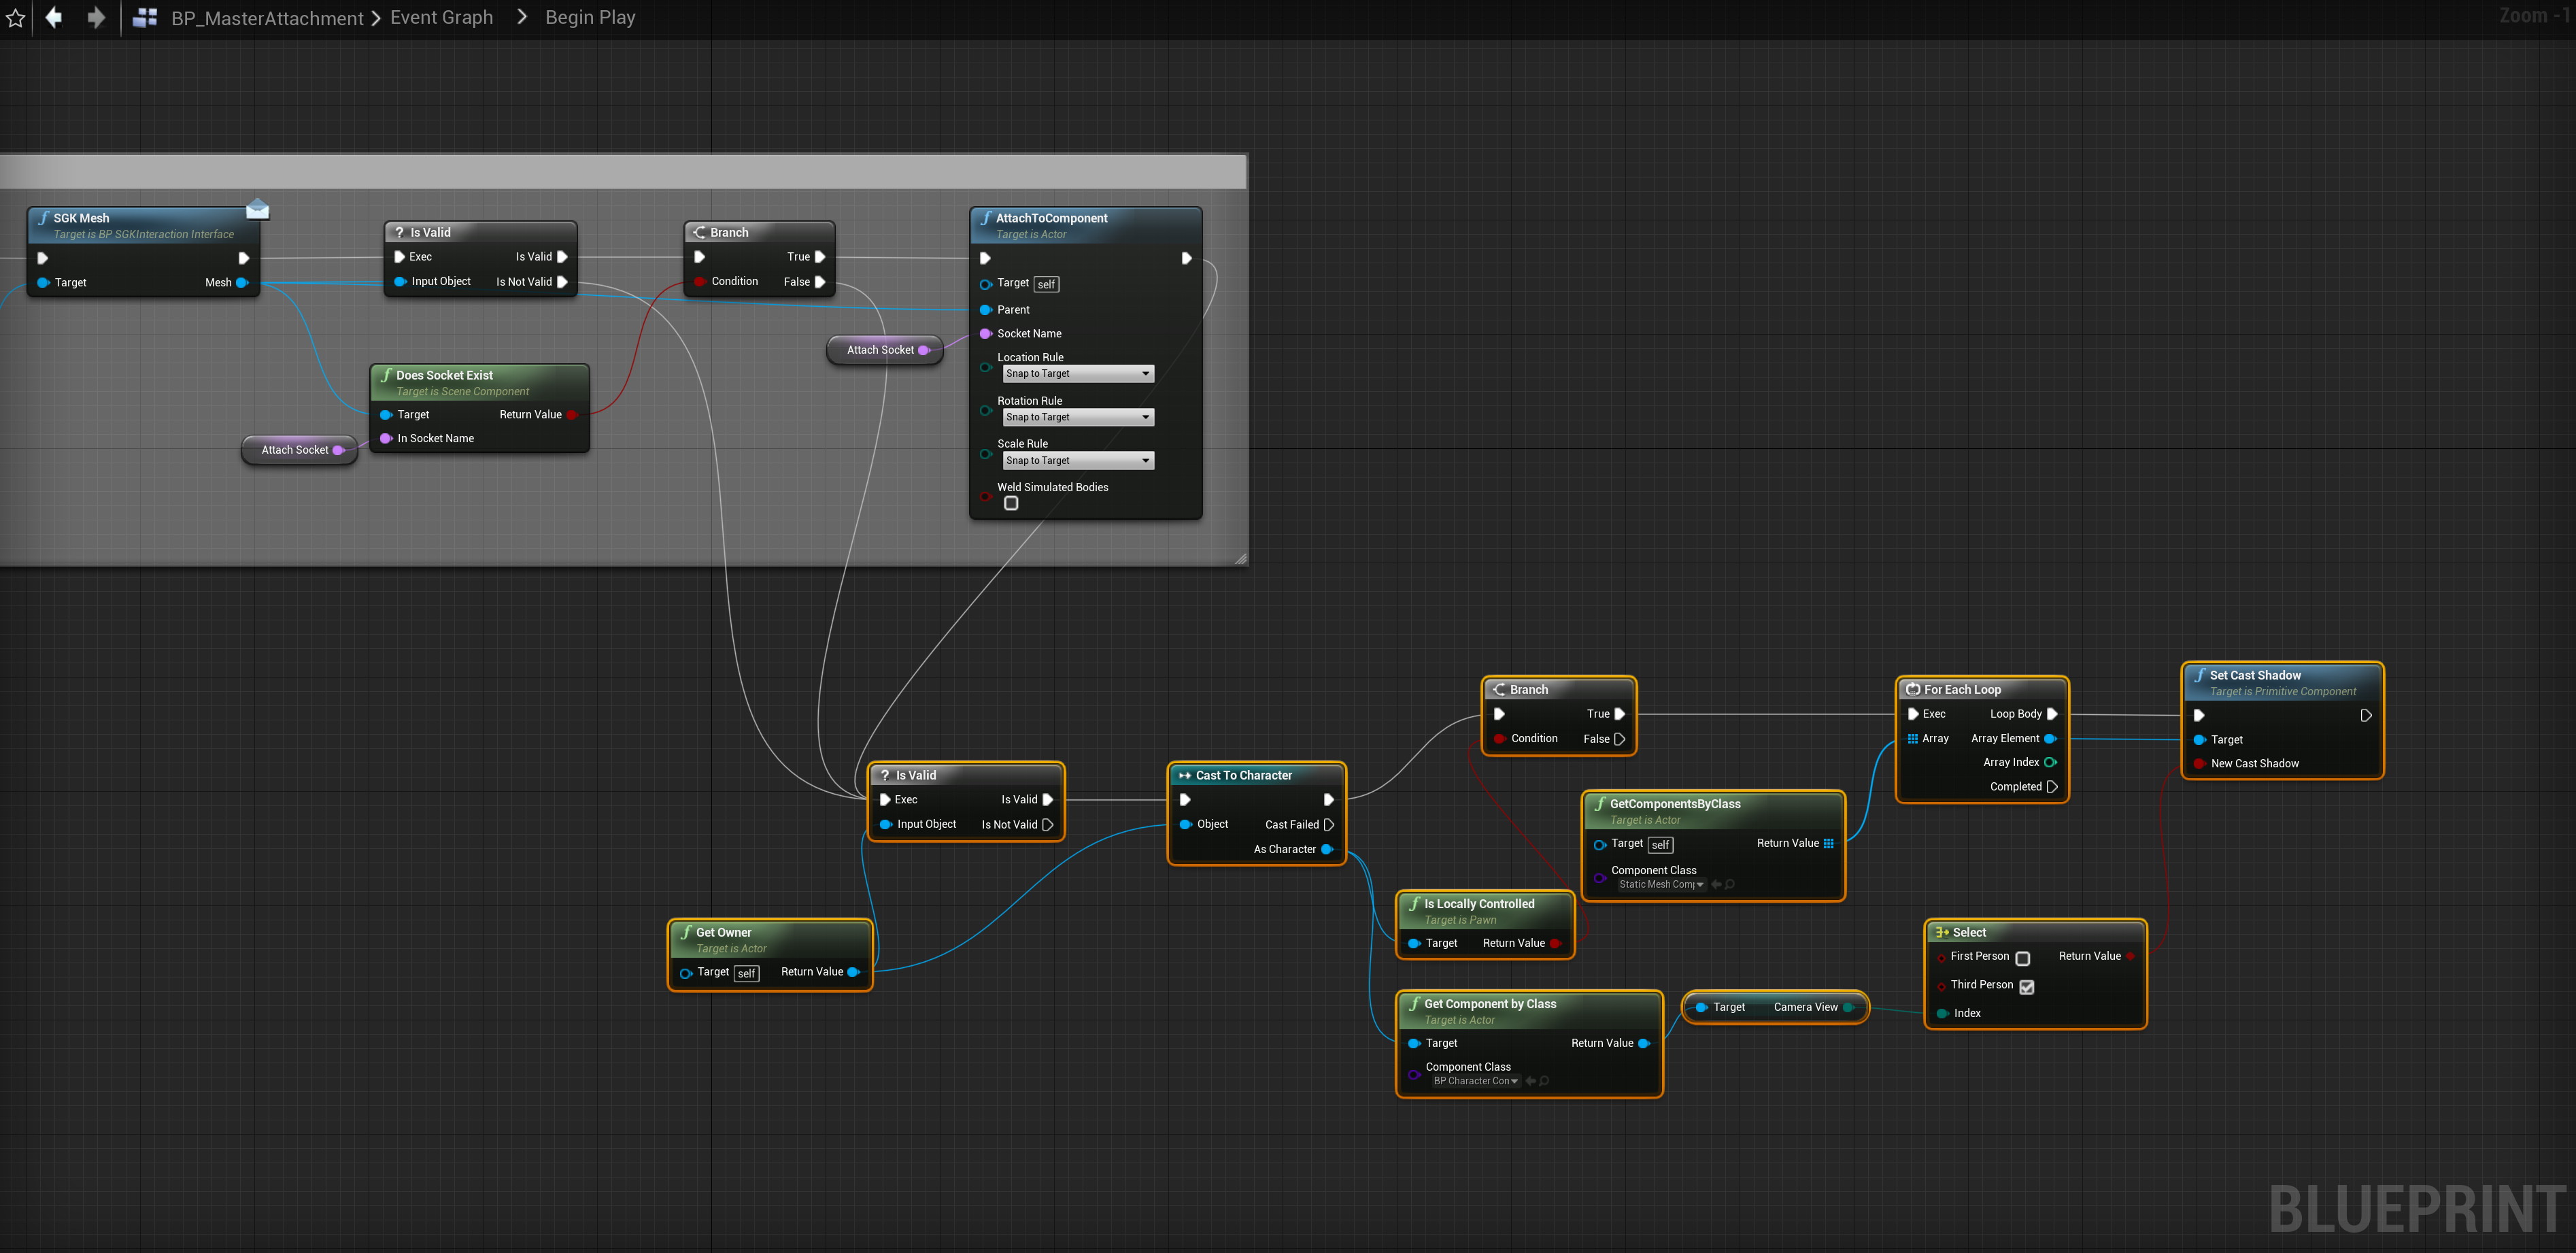This screenshot has height=1253, width=2576.
Task: Toggle the Weld Simulated Bodies checkbox
Action: click(x=1011, y=504)
